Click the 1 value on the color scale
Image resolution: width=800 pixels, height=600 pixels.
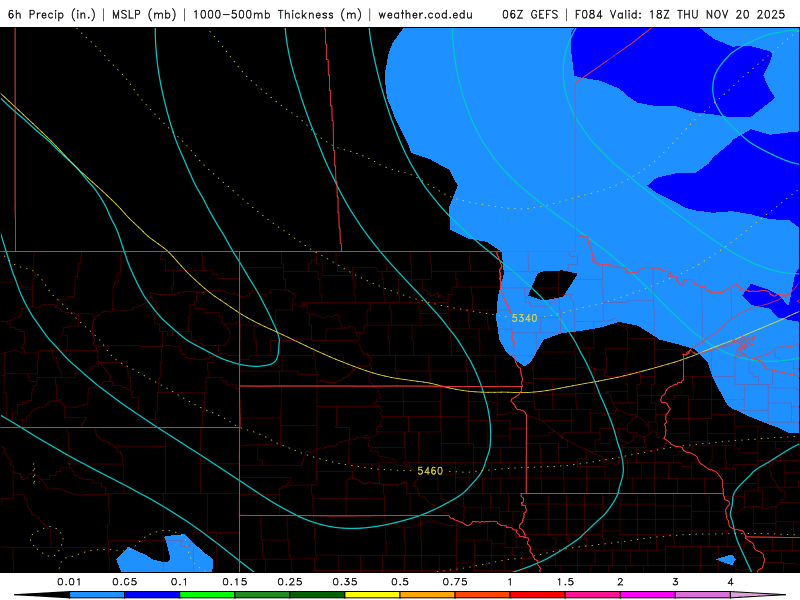[x=510, y=582]
